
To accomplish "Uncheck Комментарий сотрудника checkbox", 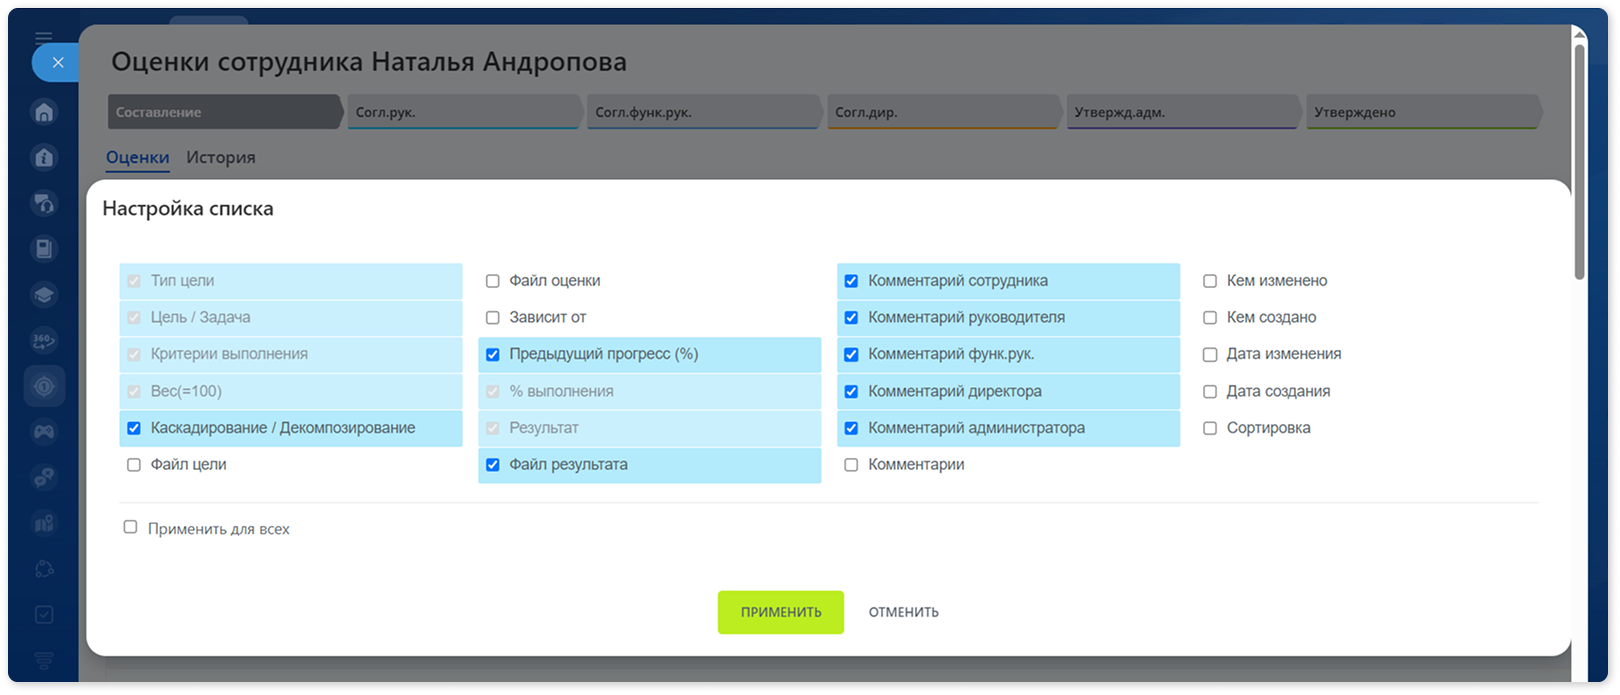I will pos(851,281).
